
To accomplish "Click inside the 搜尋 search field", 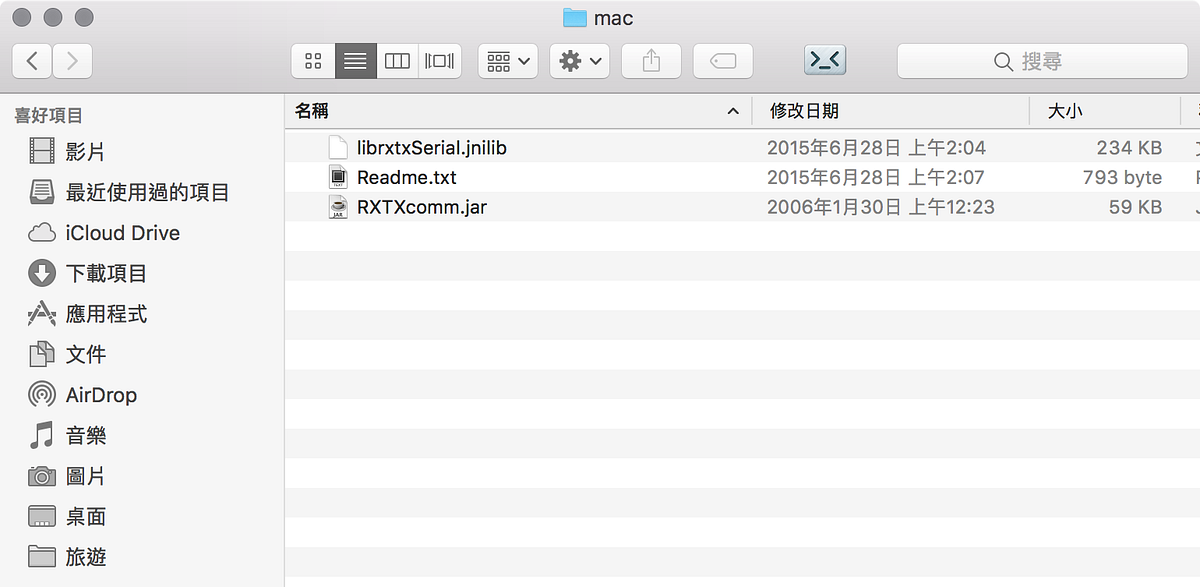I will 1042,60.
